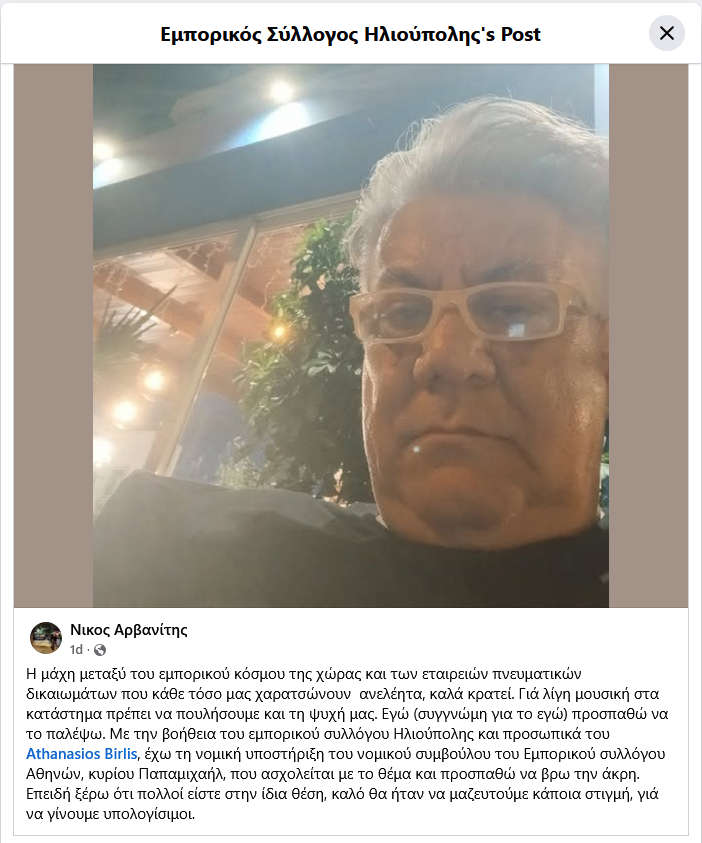Click the text line starting δικαιωμάτων που κάθε
Screen dimensions: 702x843
342,694
